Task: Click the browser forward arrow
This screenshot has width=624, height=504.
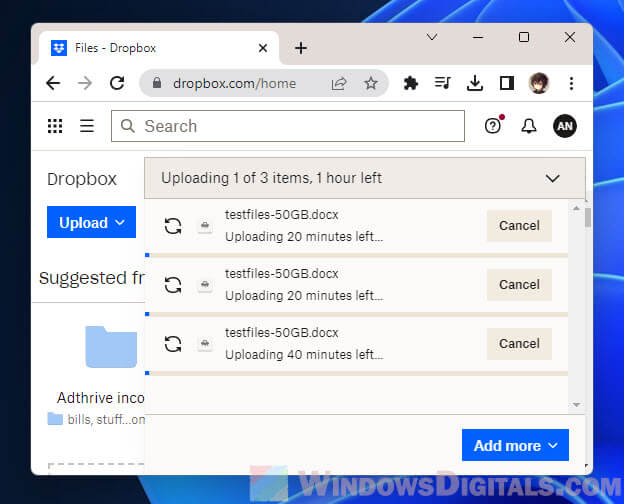Action: 85,83
